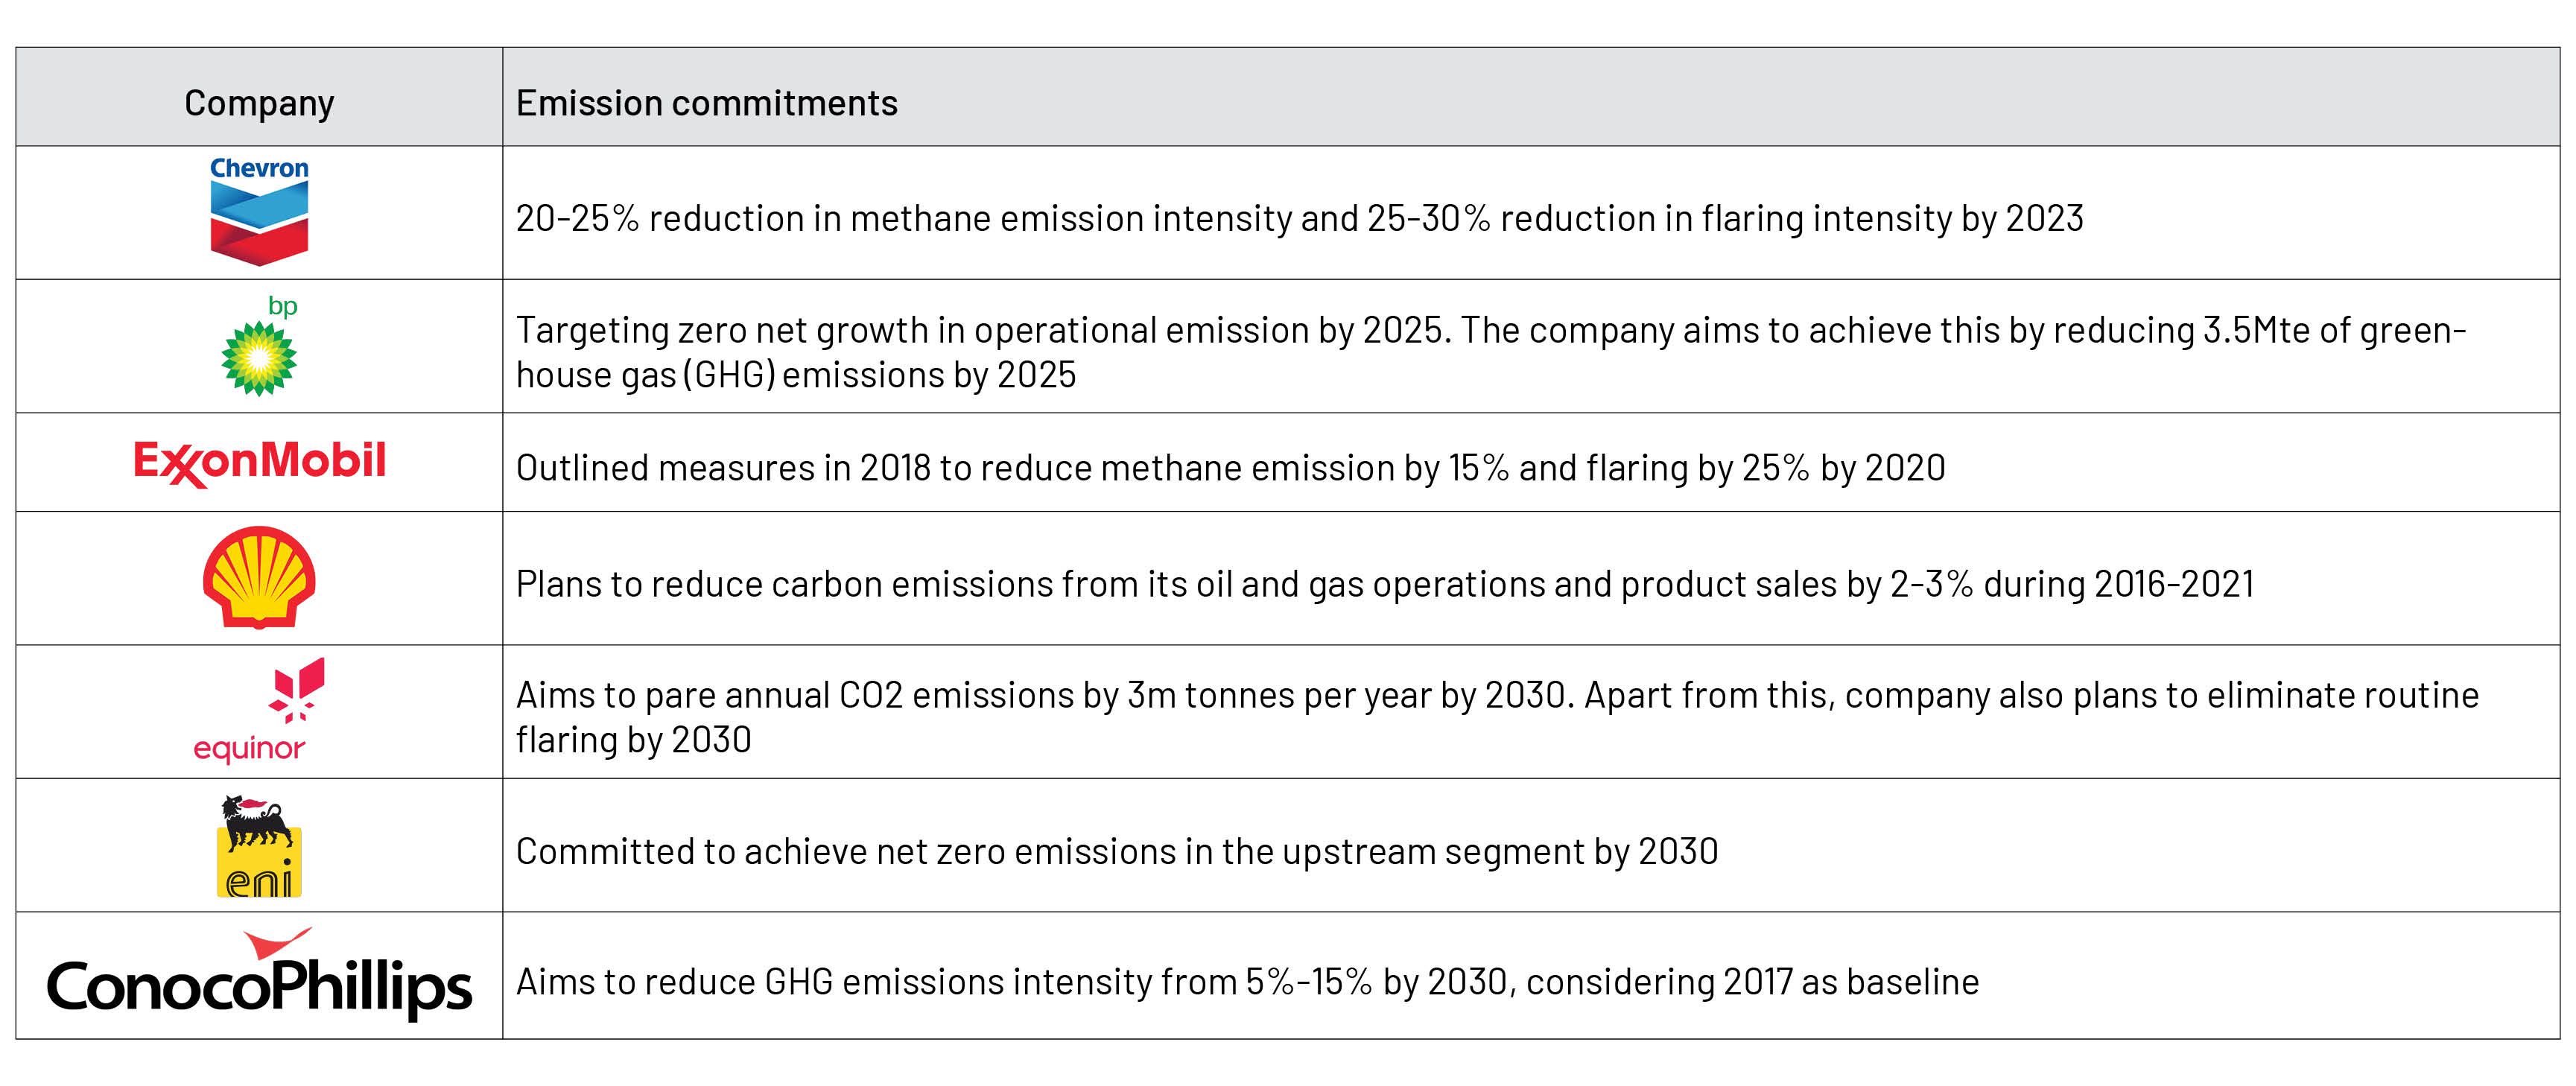Click Eni's net zero upstream commitment text
Screen dimensions: 2576x1086
pyautogui.click(x=1117, y=851)
